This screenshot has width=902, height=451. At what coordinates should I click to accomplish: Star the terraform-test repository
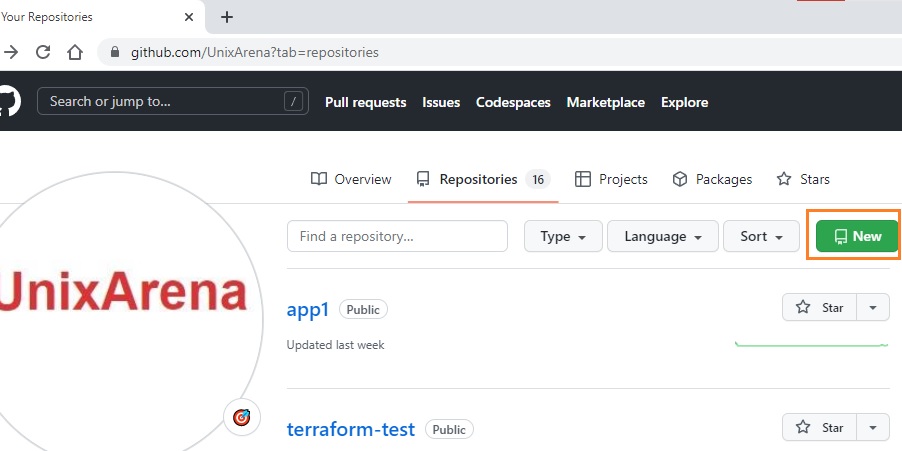[820, 427]
